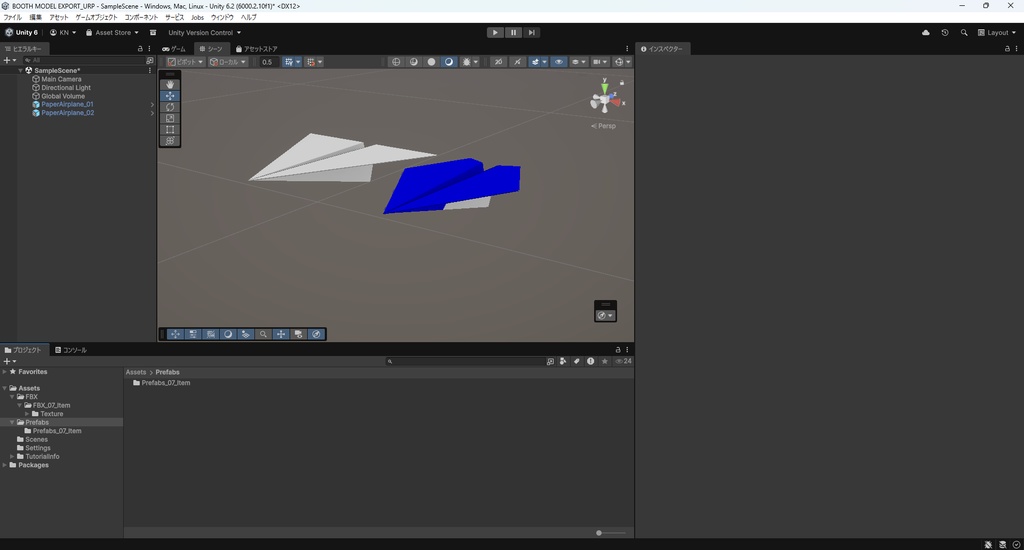The image size is (1024, 550).
Task: Switch to the アセットストア tab
Action: coord(257,49)
